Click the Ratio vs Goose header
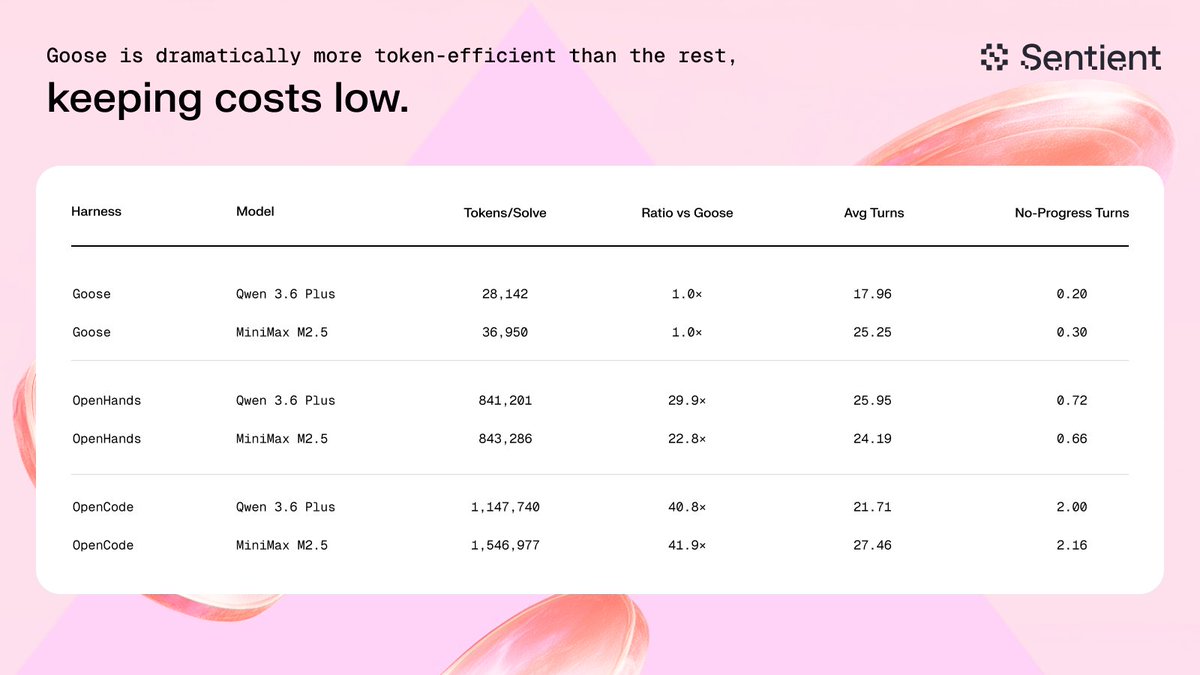Viewport: 1200px width, 675px height. 687,213
